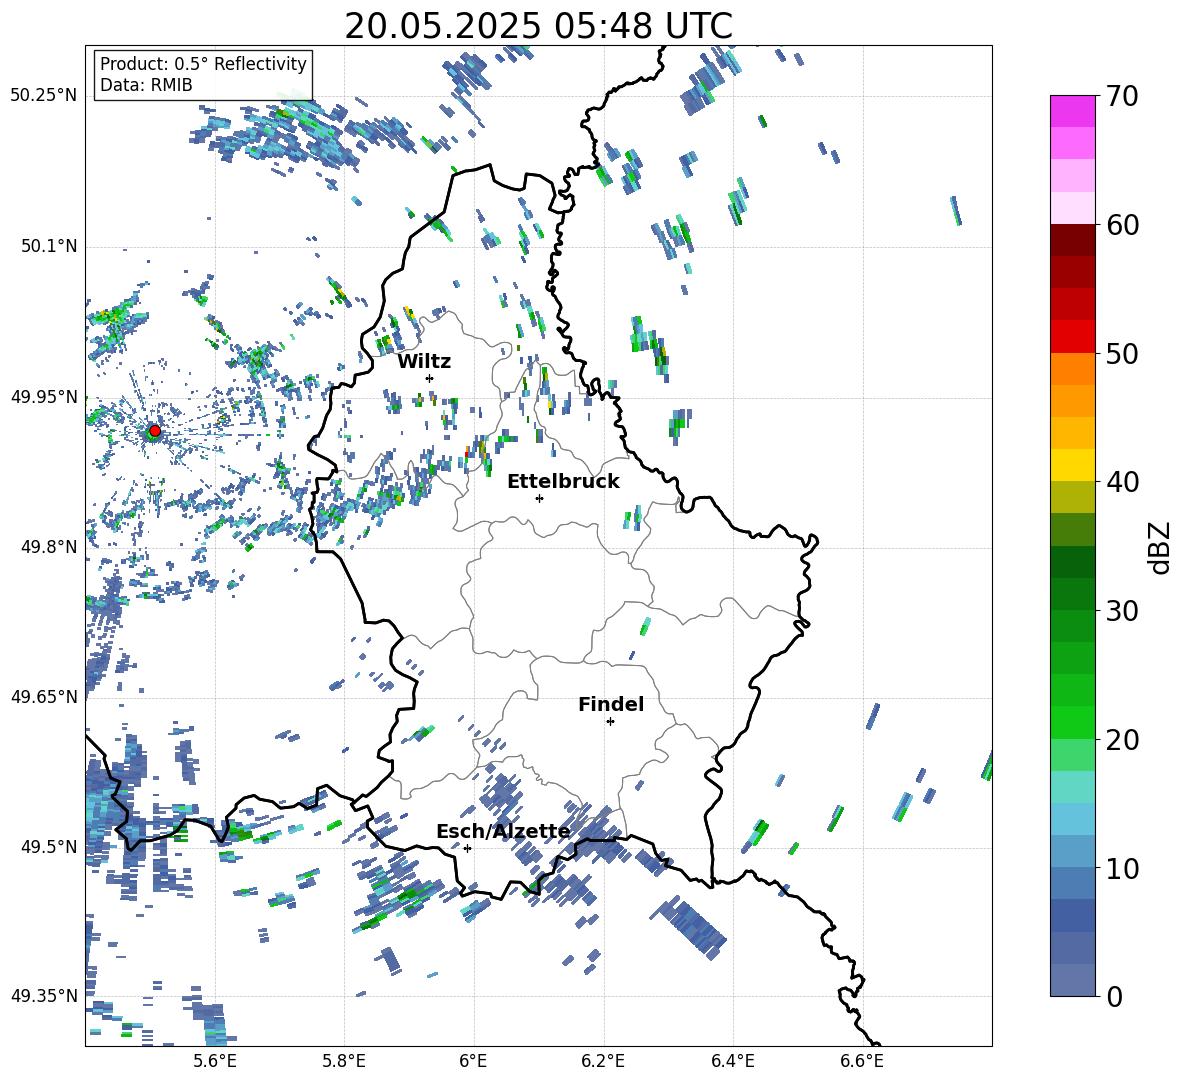Click the dBZ colorbar axis label
This screenshot has height=1081, width=1184.
1161,547
